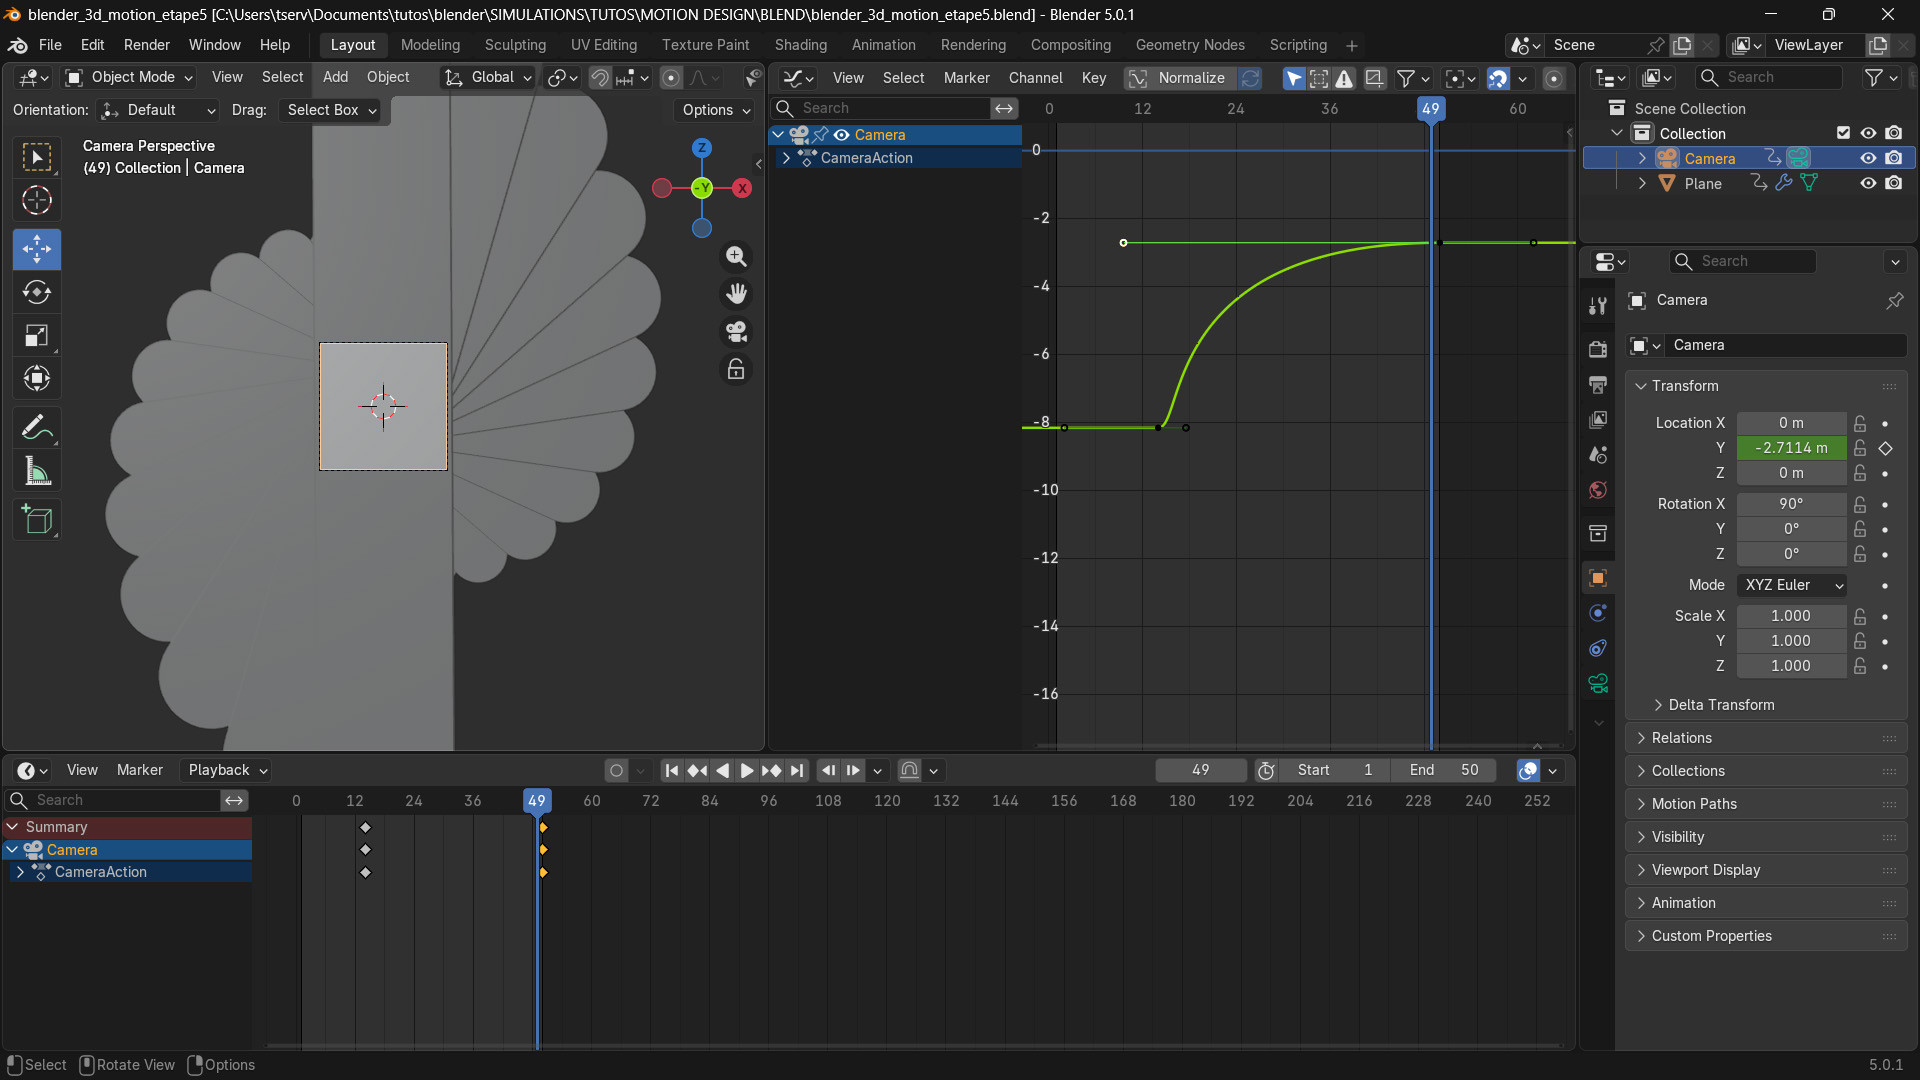Toggle the Collection exclude checkbox

tap(1843, 133)
